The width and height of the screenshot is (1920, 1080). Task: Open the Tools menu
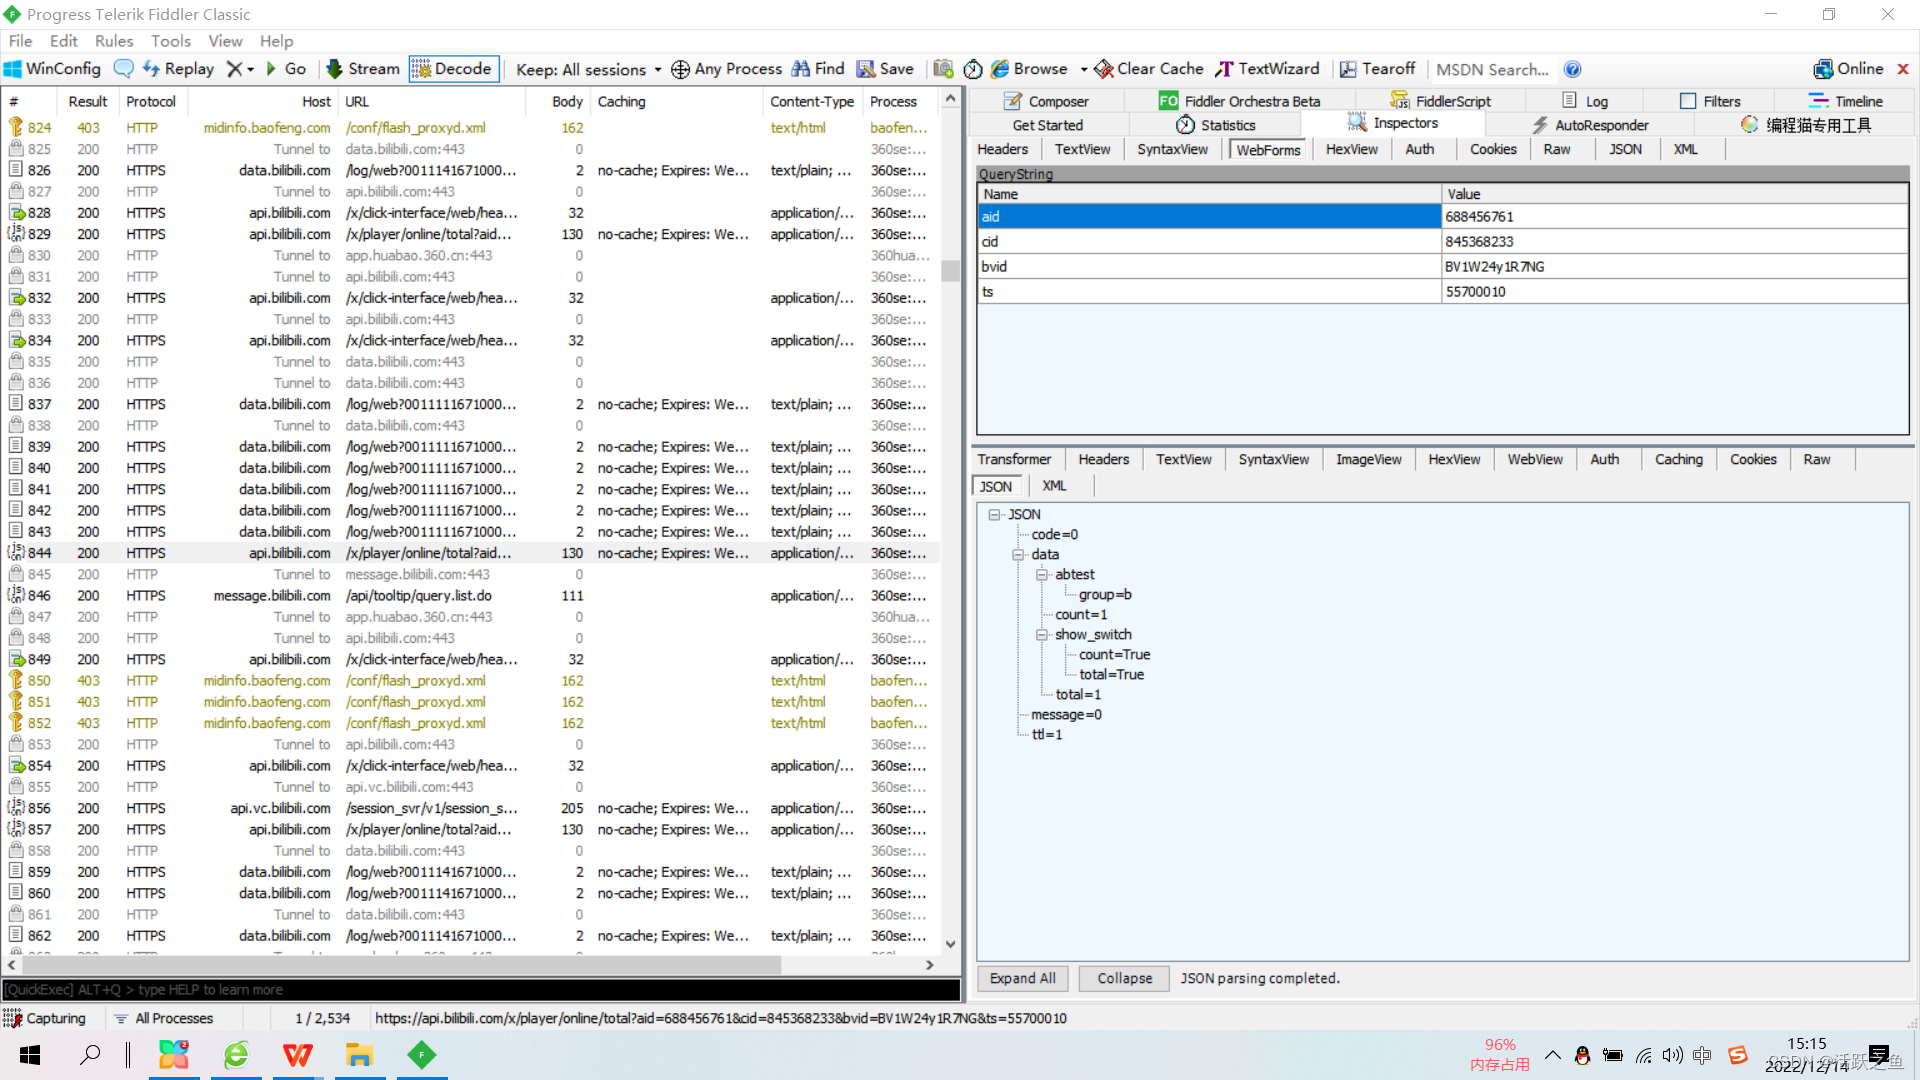point(171,41)
